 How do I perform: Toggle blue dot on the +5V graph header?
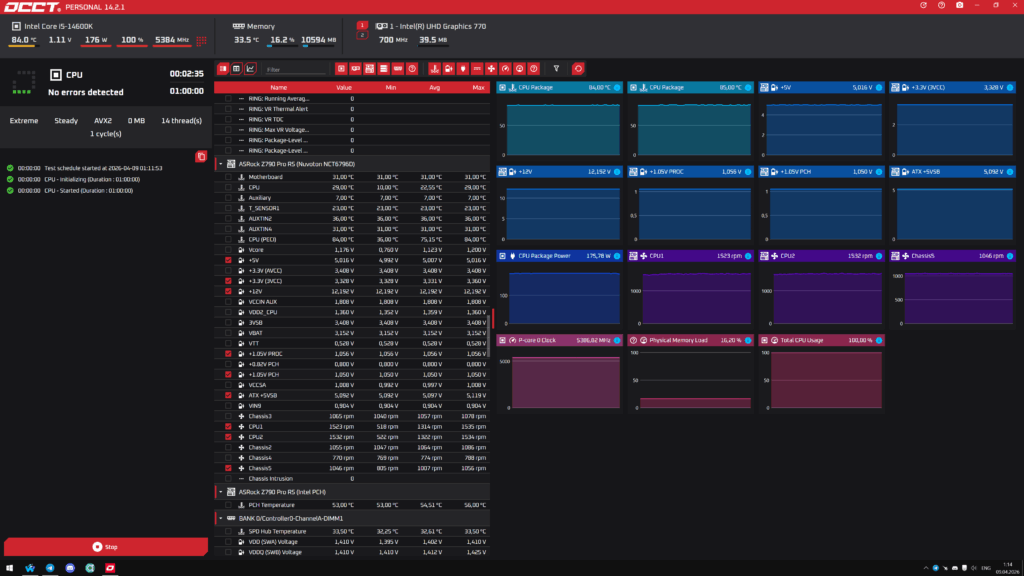(879, 88)
